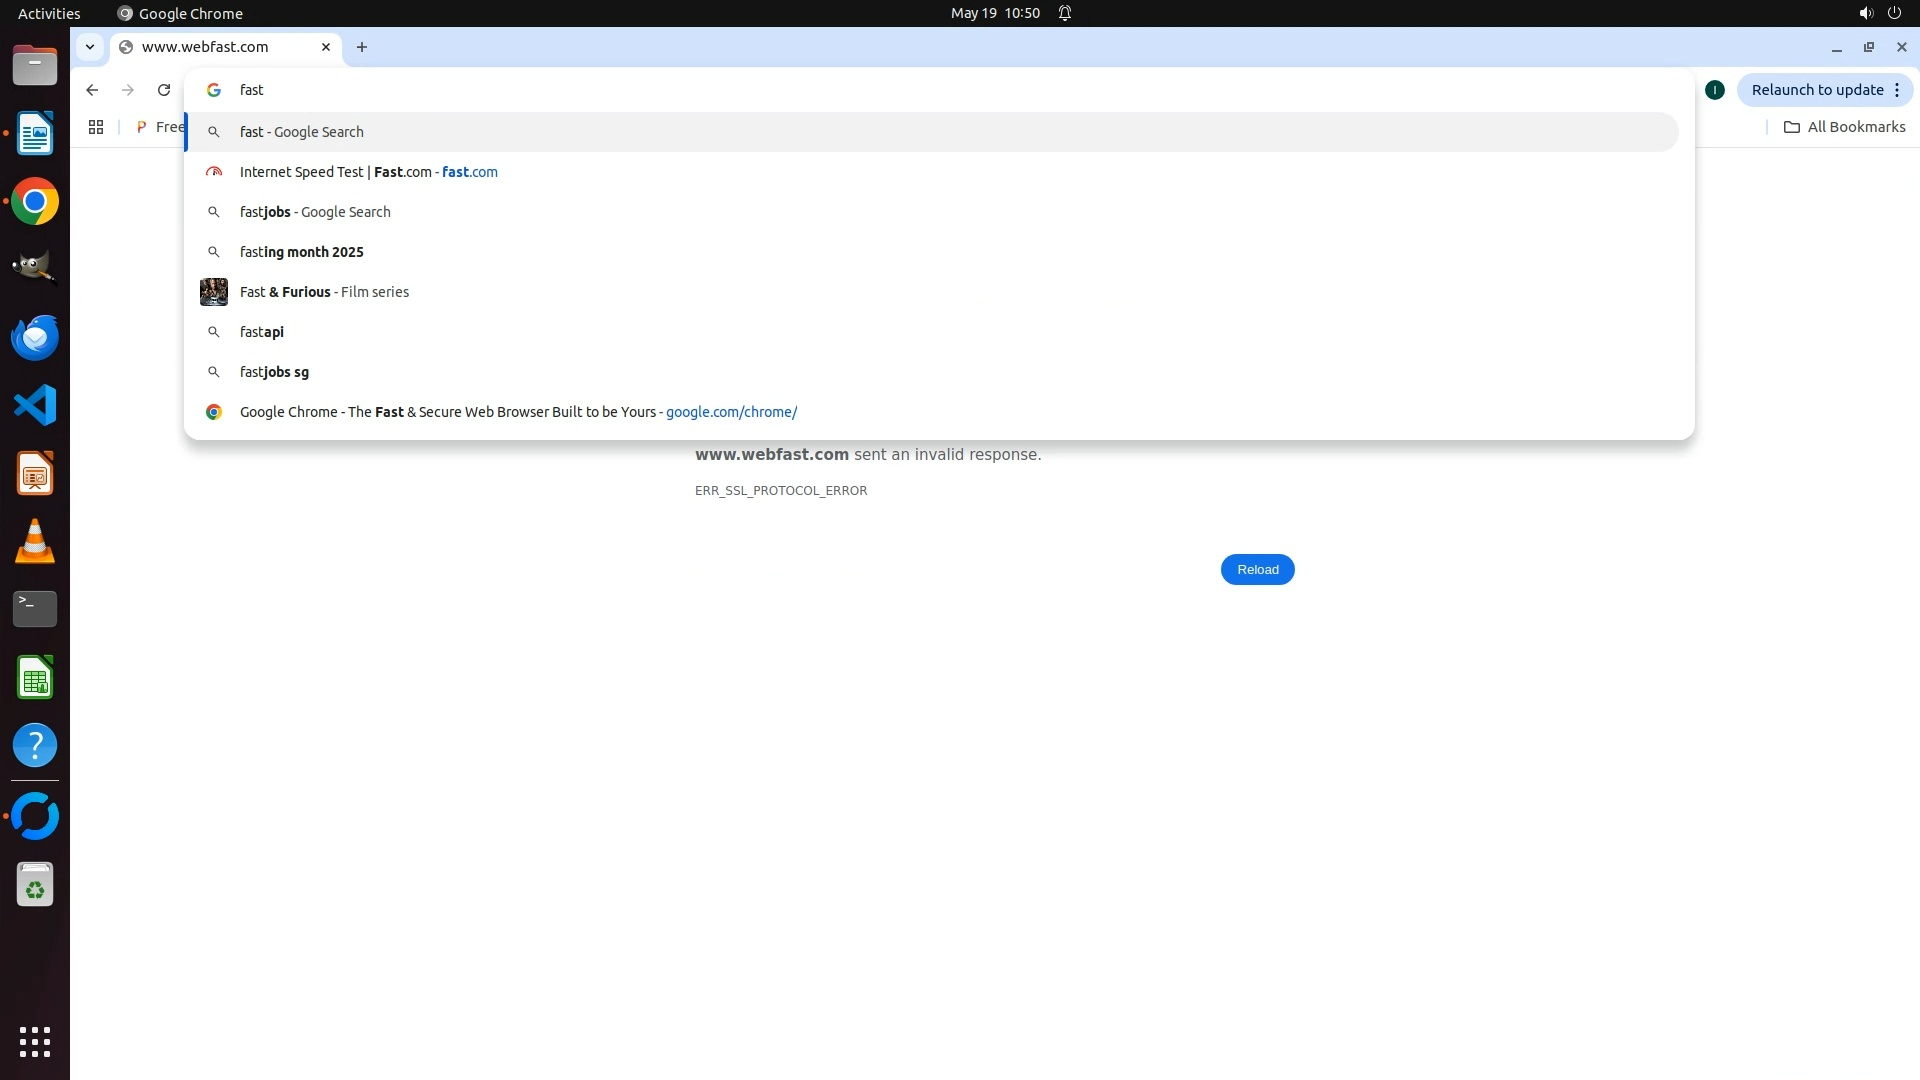Open the Google Chrome google.com/chrome suggestion
The height and width of the screenshot is (1080, 1920).
tap(518, 412)
